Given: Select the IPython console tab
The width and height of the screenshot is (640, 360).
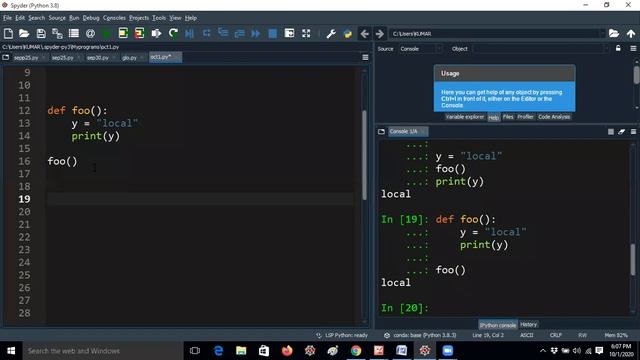Looking at the screenshot, I should tap(498, 325).
